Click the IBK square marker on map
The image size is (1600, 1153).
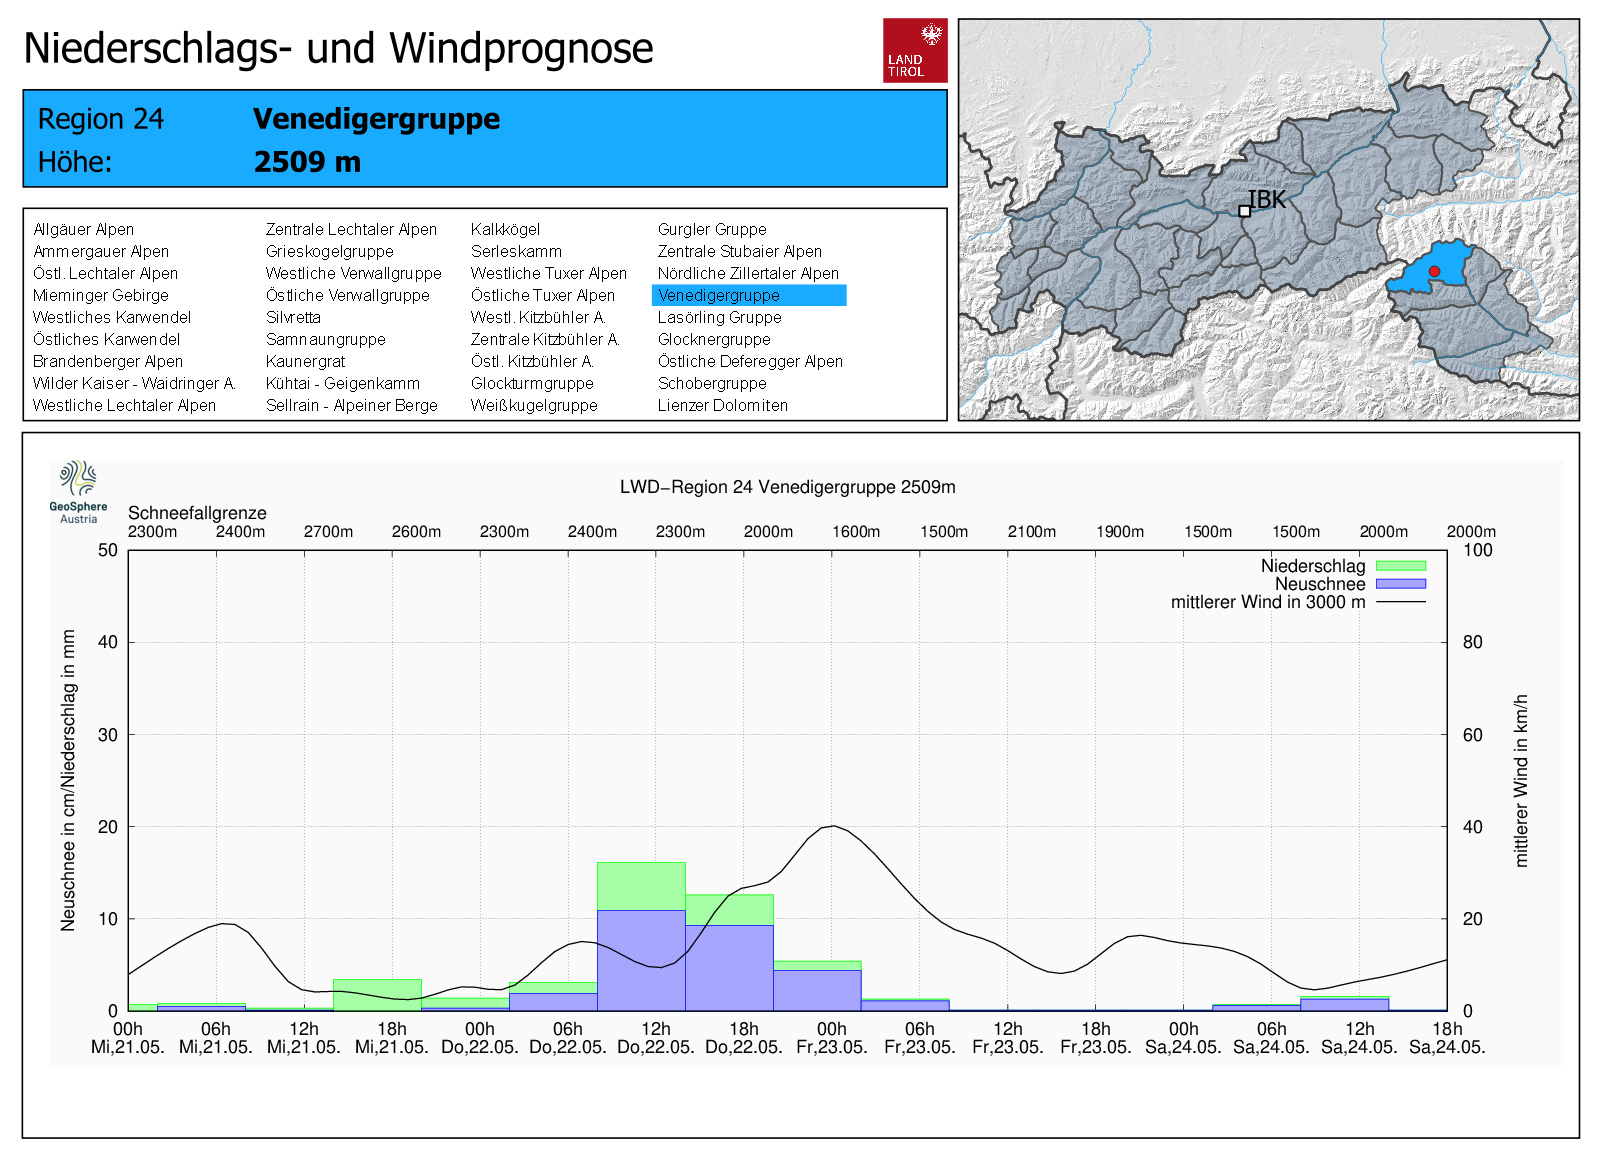click(1244, 211)
